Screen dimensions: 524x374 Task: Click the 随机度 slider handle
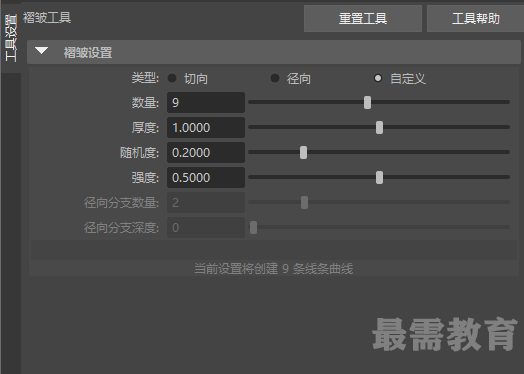click(x=303, y=152)
